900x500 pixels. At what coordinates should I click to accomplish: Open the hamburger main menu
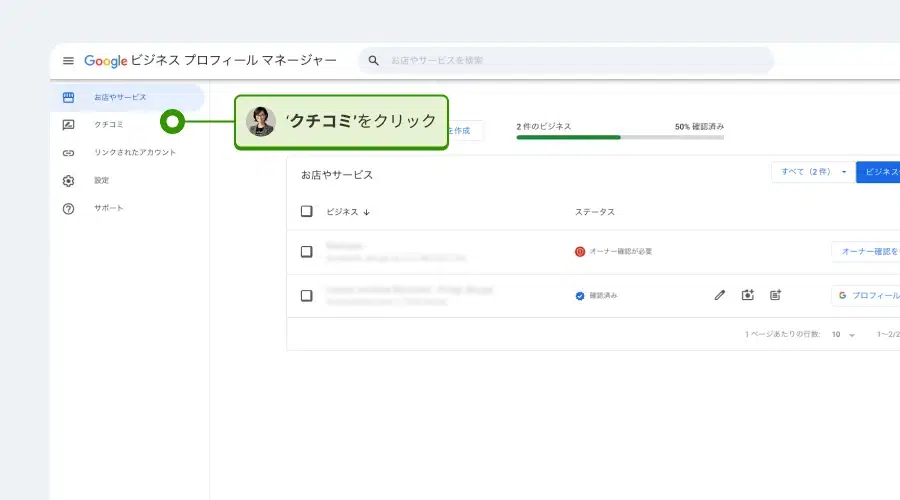click(x=68, y=60)
